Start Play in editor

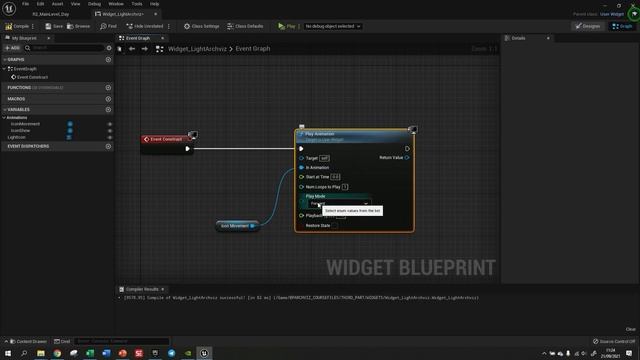tap(287, 26)
